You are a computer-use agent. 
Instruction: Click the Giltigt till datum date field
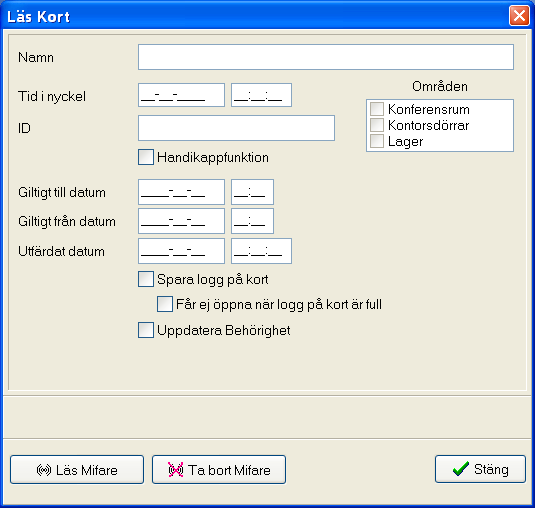pyautogui.click(x=182, y=192)
